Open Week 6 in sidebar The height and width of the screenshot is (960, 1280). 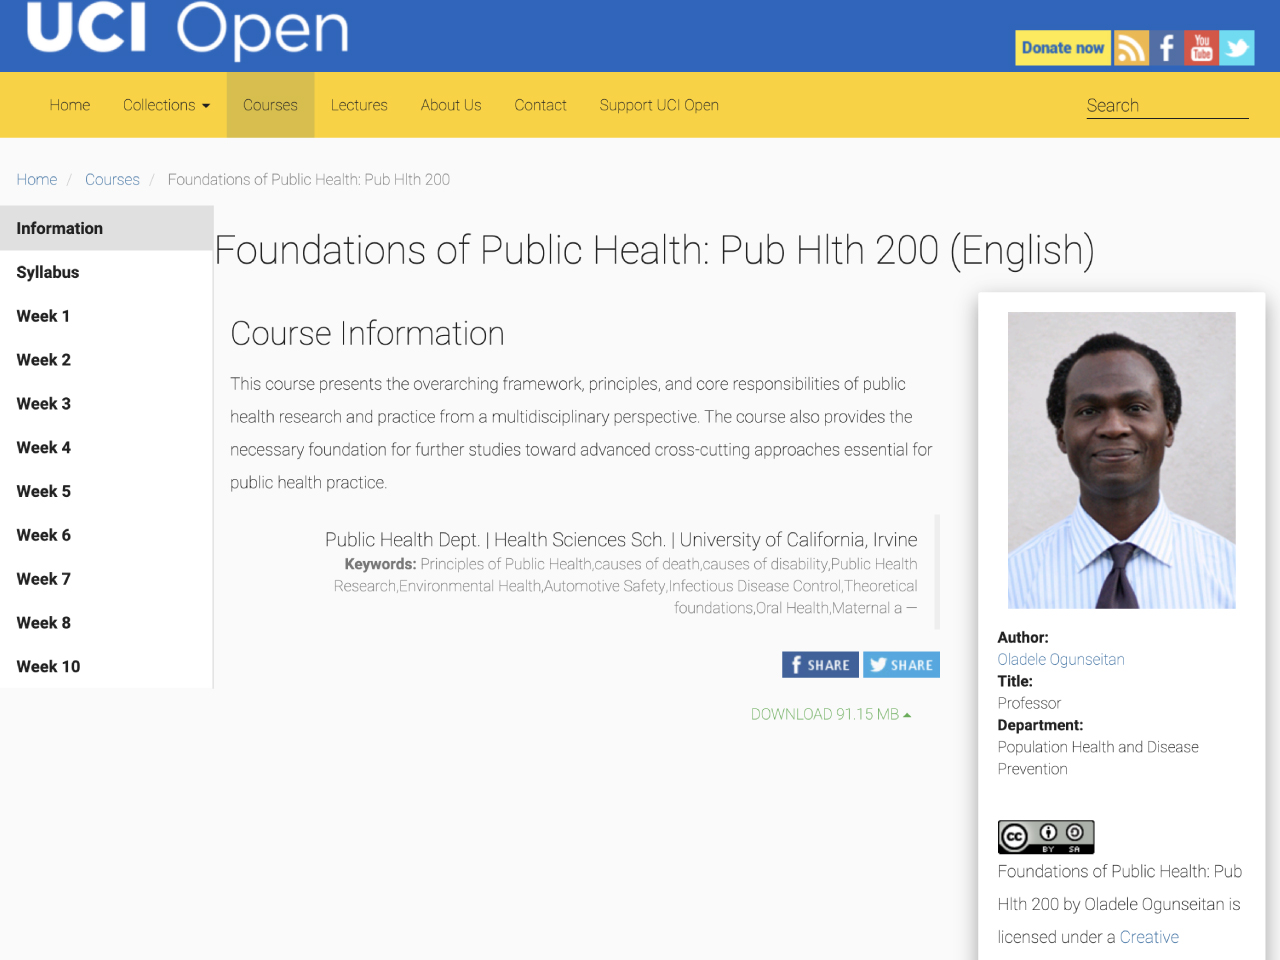coord(106,535)
